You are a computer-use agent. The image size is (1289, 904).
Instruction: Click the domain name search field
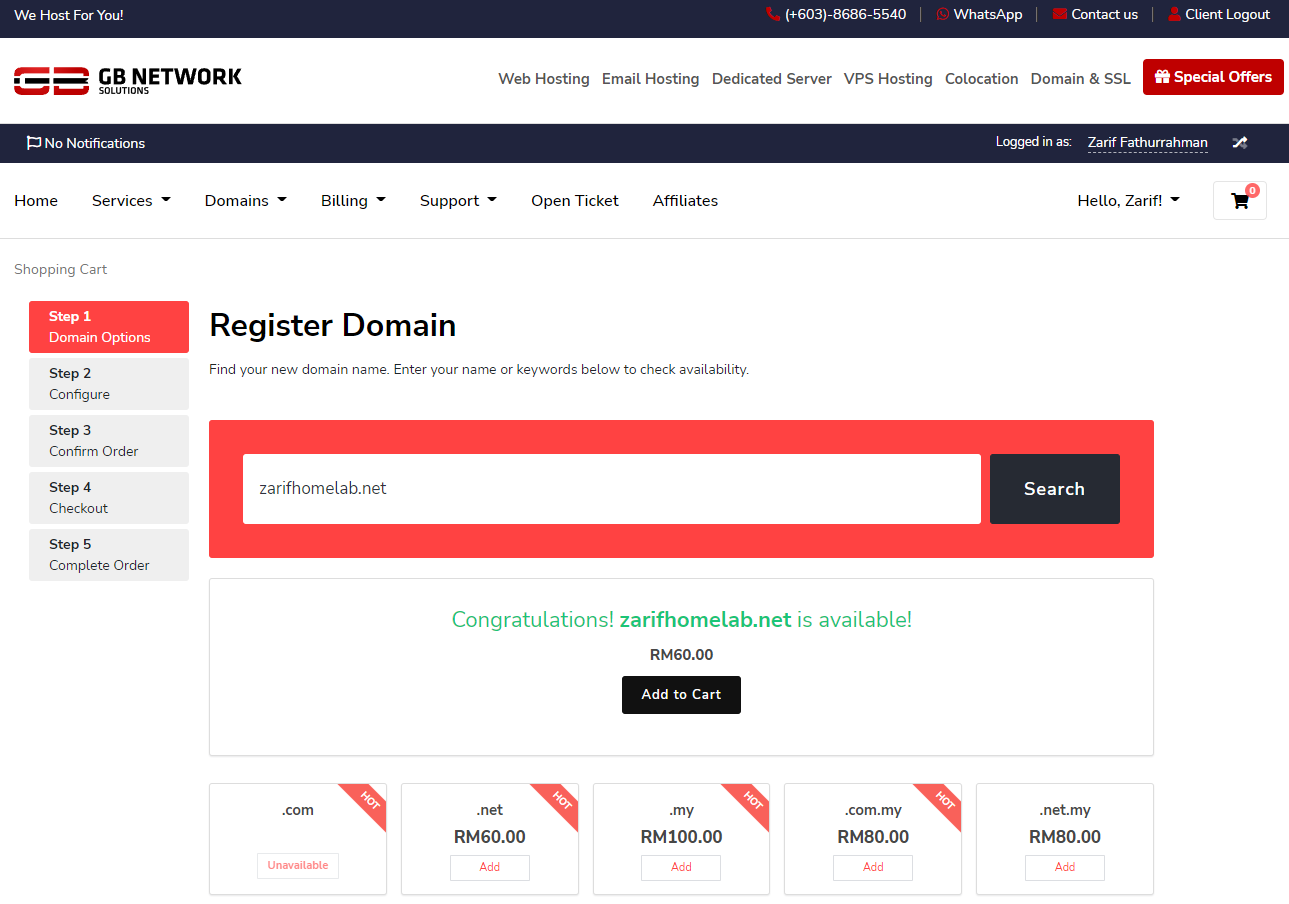point(611,489)
